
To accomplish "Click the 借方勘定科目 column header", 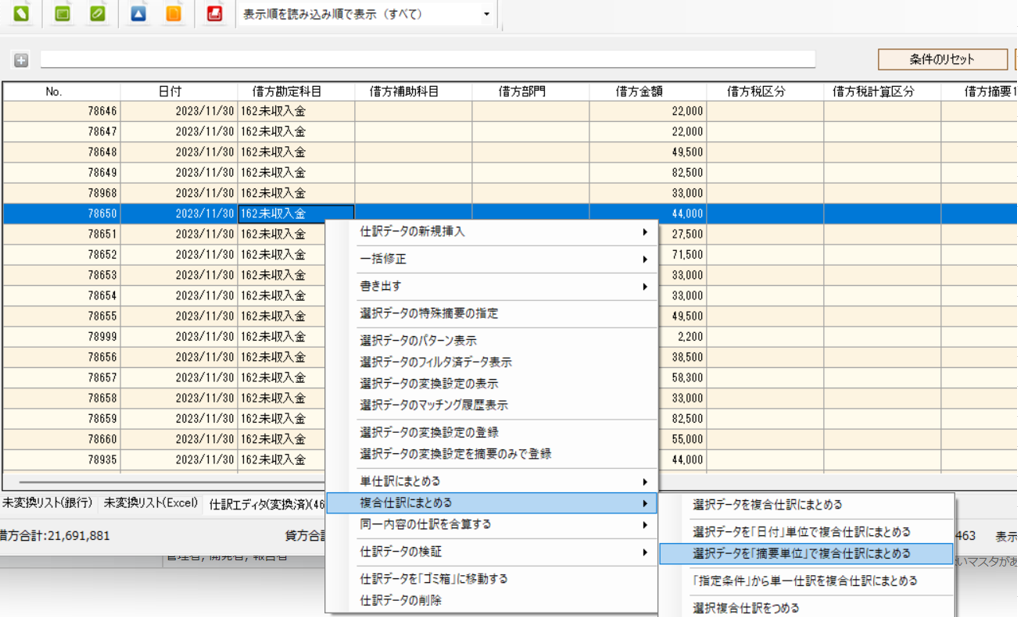I will click(296, 92).
